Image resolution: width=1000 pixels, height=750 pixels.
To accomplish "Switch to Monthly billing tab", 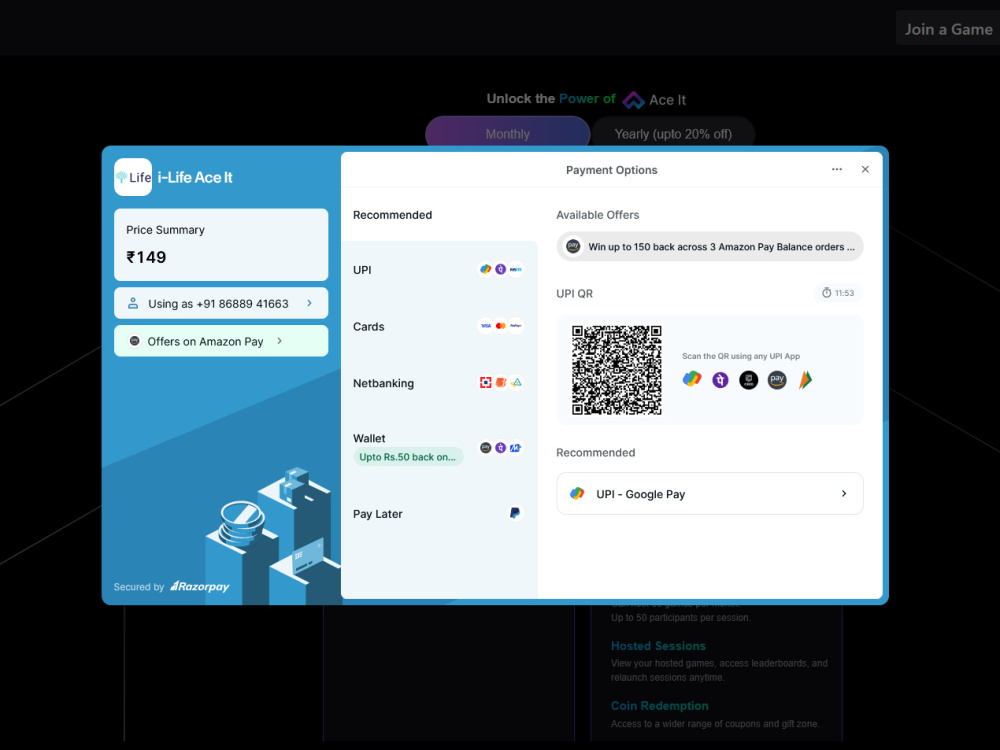I will 508,134.
